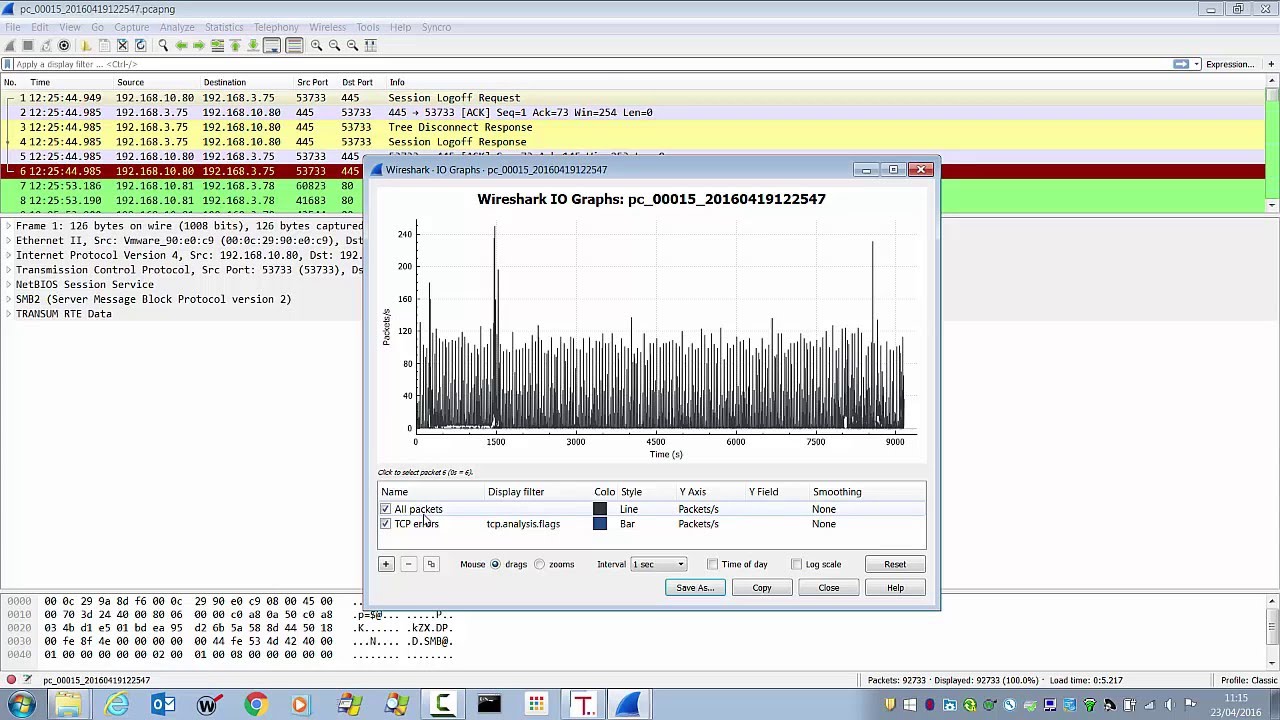Click the blue TCP errors color swatch
1280x720 pixels.
(600, 524)
